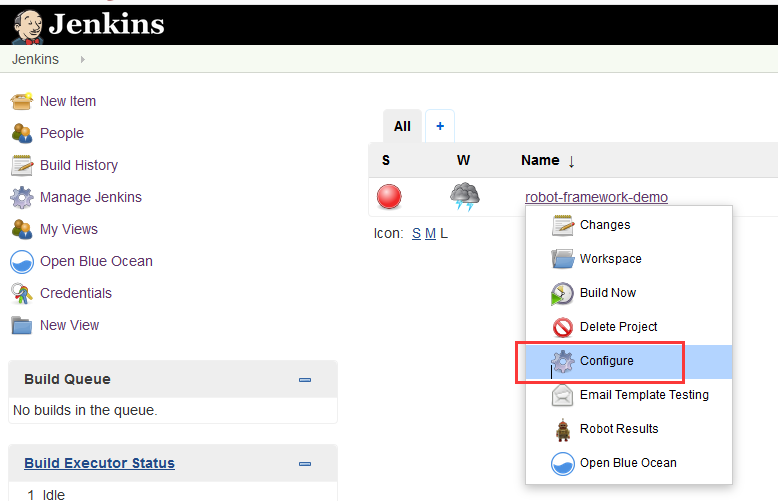Click the Email Template Testing envelope icon
This screenshot has height=501, width=778.
pyautogui.click(x=563, y=395)
